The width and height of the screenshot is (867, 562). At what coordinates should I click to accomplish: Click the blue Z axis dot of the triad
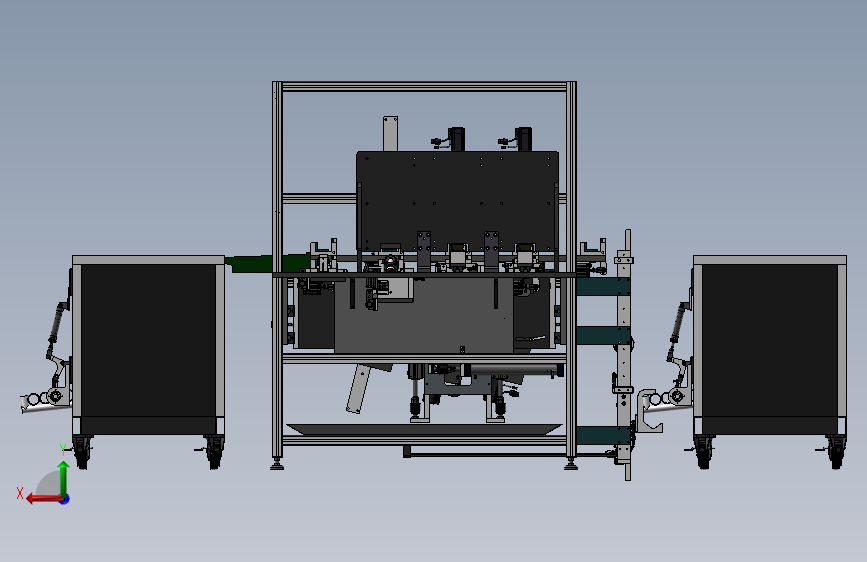[x=65, y=499]
